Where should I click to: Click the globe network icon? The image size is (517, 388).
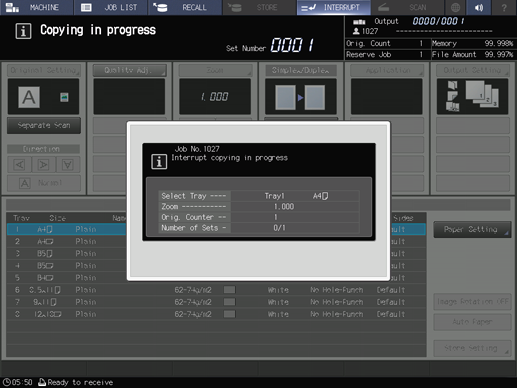(455, 7)
